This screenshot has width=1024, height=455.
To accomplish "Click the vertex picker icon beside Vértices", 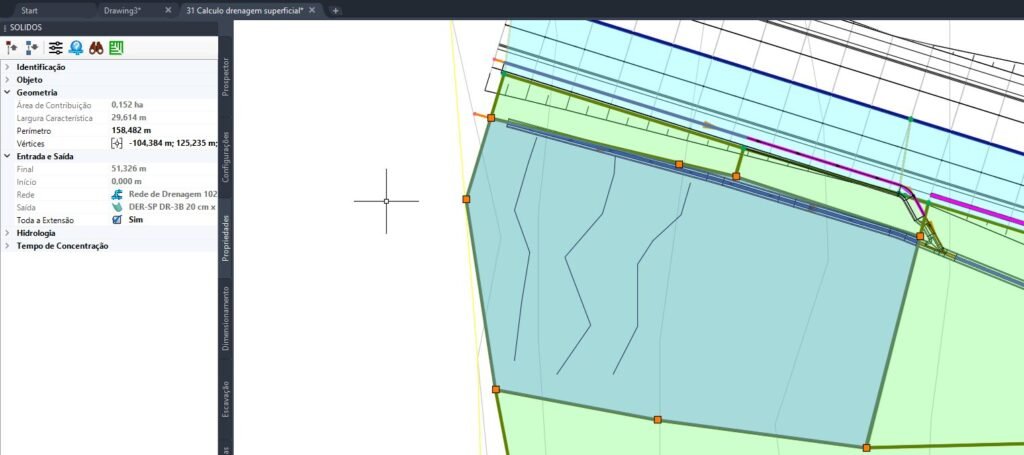I will tap(117, 143).
